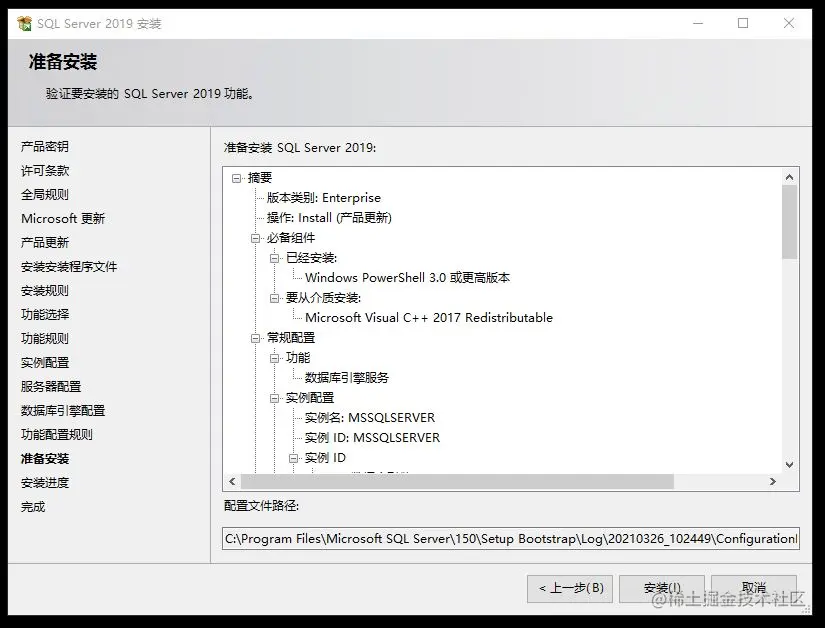Collapse the 实例配置 tree node
825x628 pixels.
(x=275, y=398)
